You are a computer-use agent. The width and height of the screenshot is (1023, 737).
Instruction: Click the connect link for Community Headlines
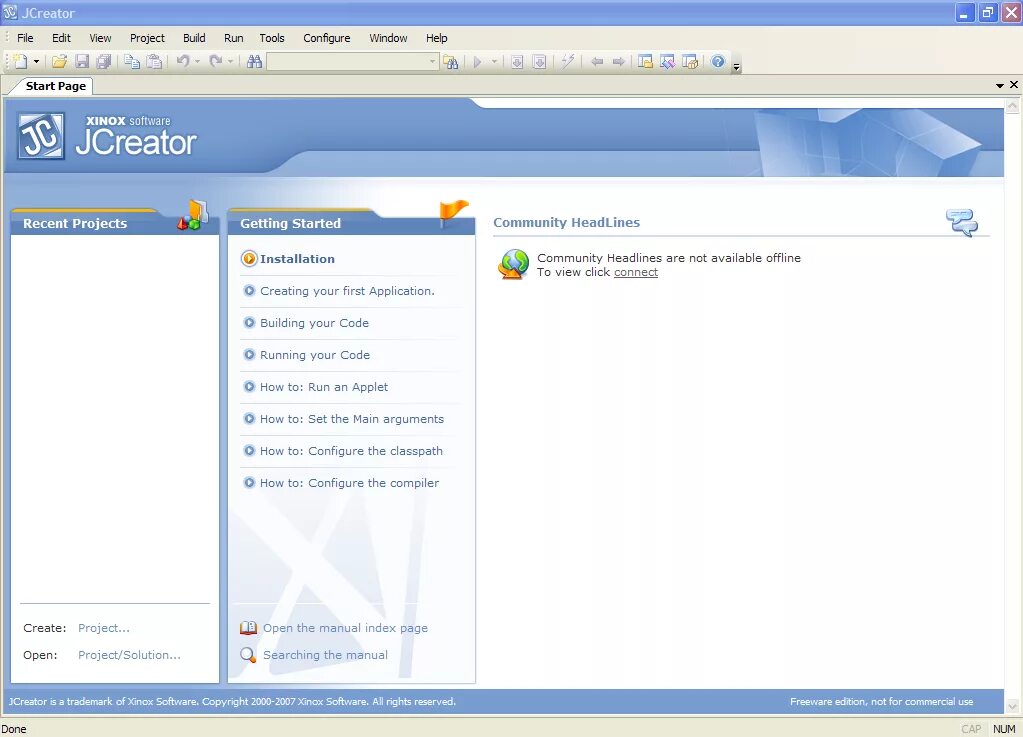(635, 272)
